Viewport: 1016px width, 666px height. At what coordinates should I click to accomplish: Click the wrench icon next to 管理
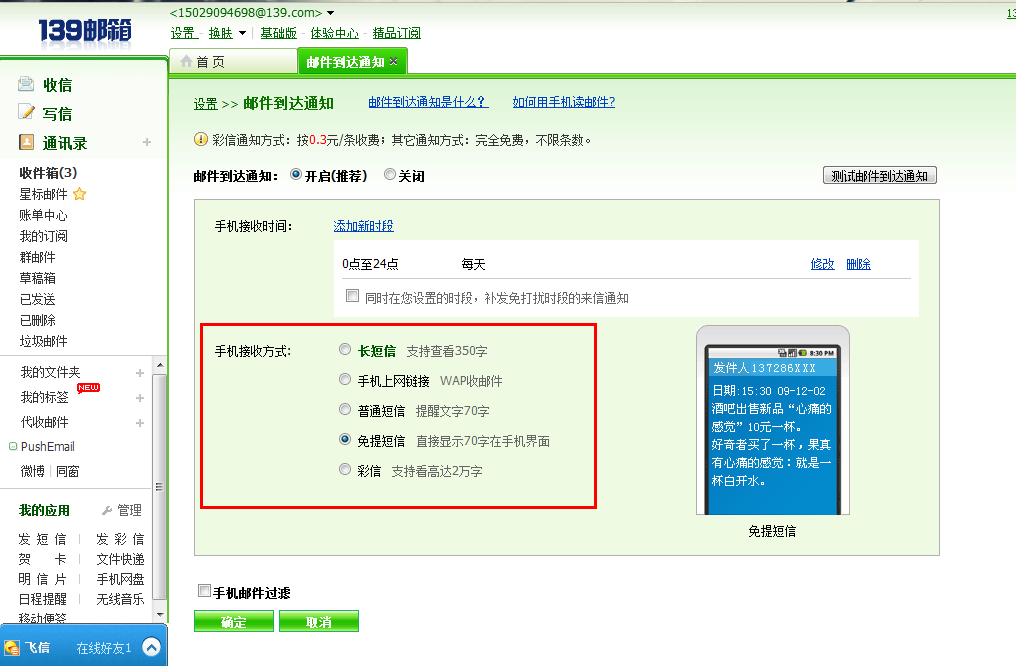tap(106, 510)
